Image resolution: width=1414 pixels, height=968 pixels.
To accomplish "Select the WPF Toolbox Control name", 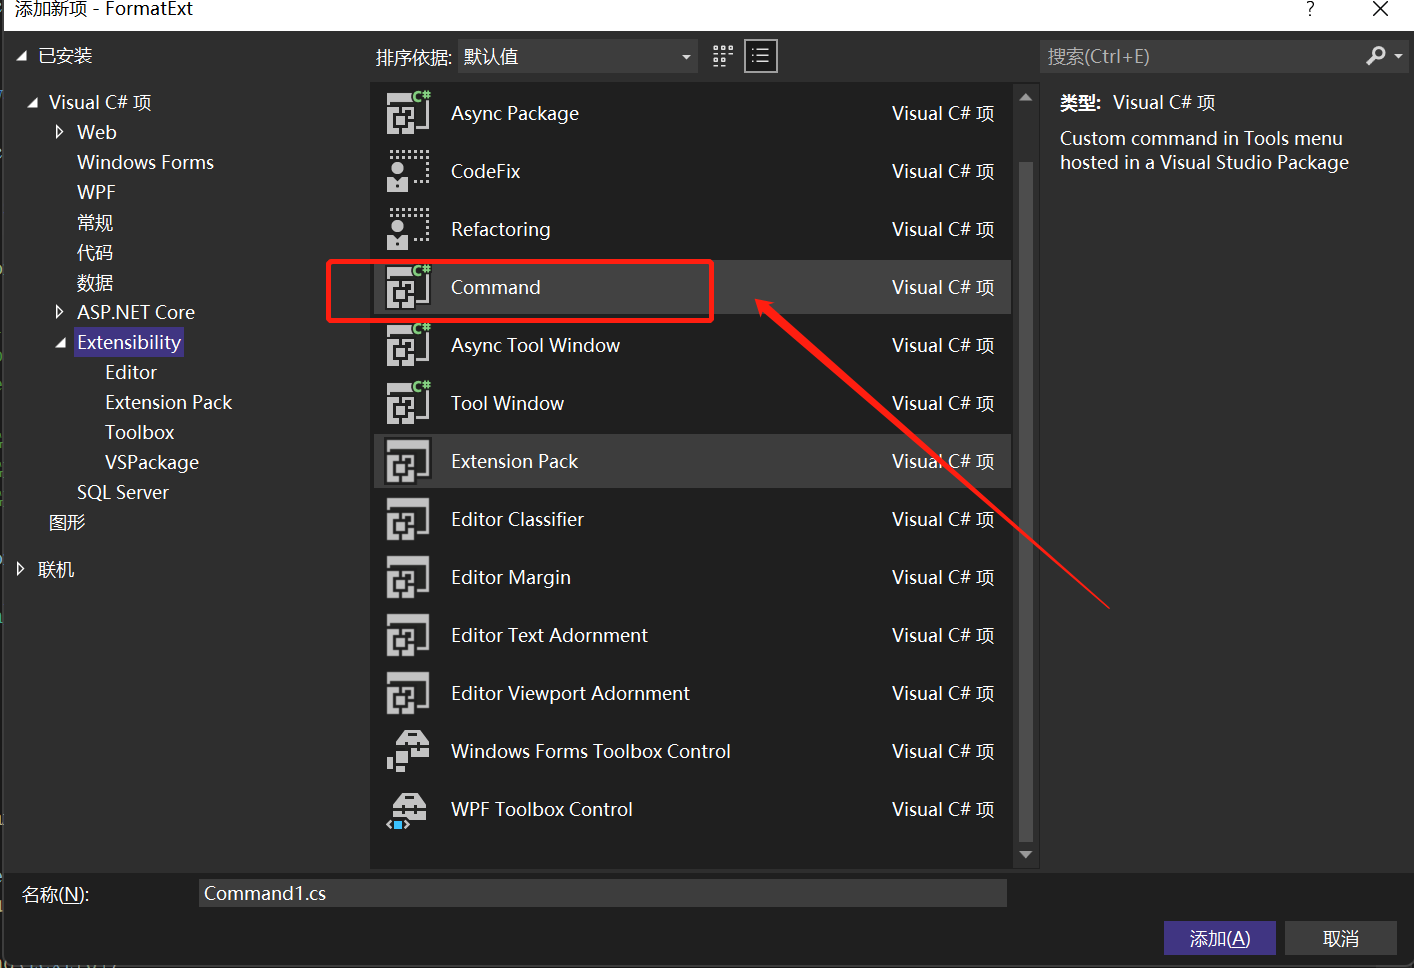I will [541, 809].
